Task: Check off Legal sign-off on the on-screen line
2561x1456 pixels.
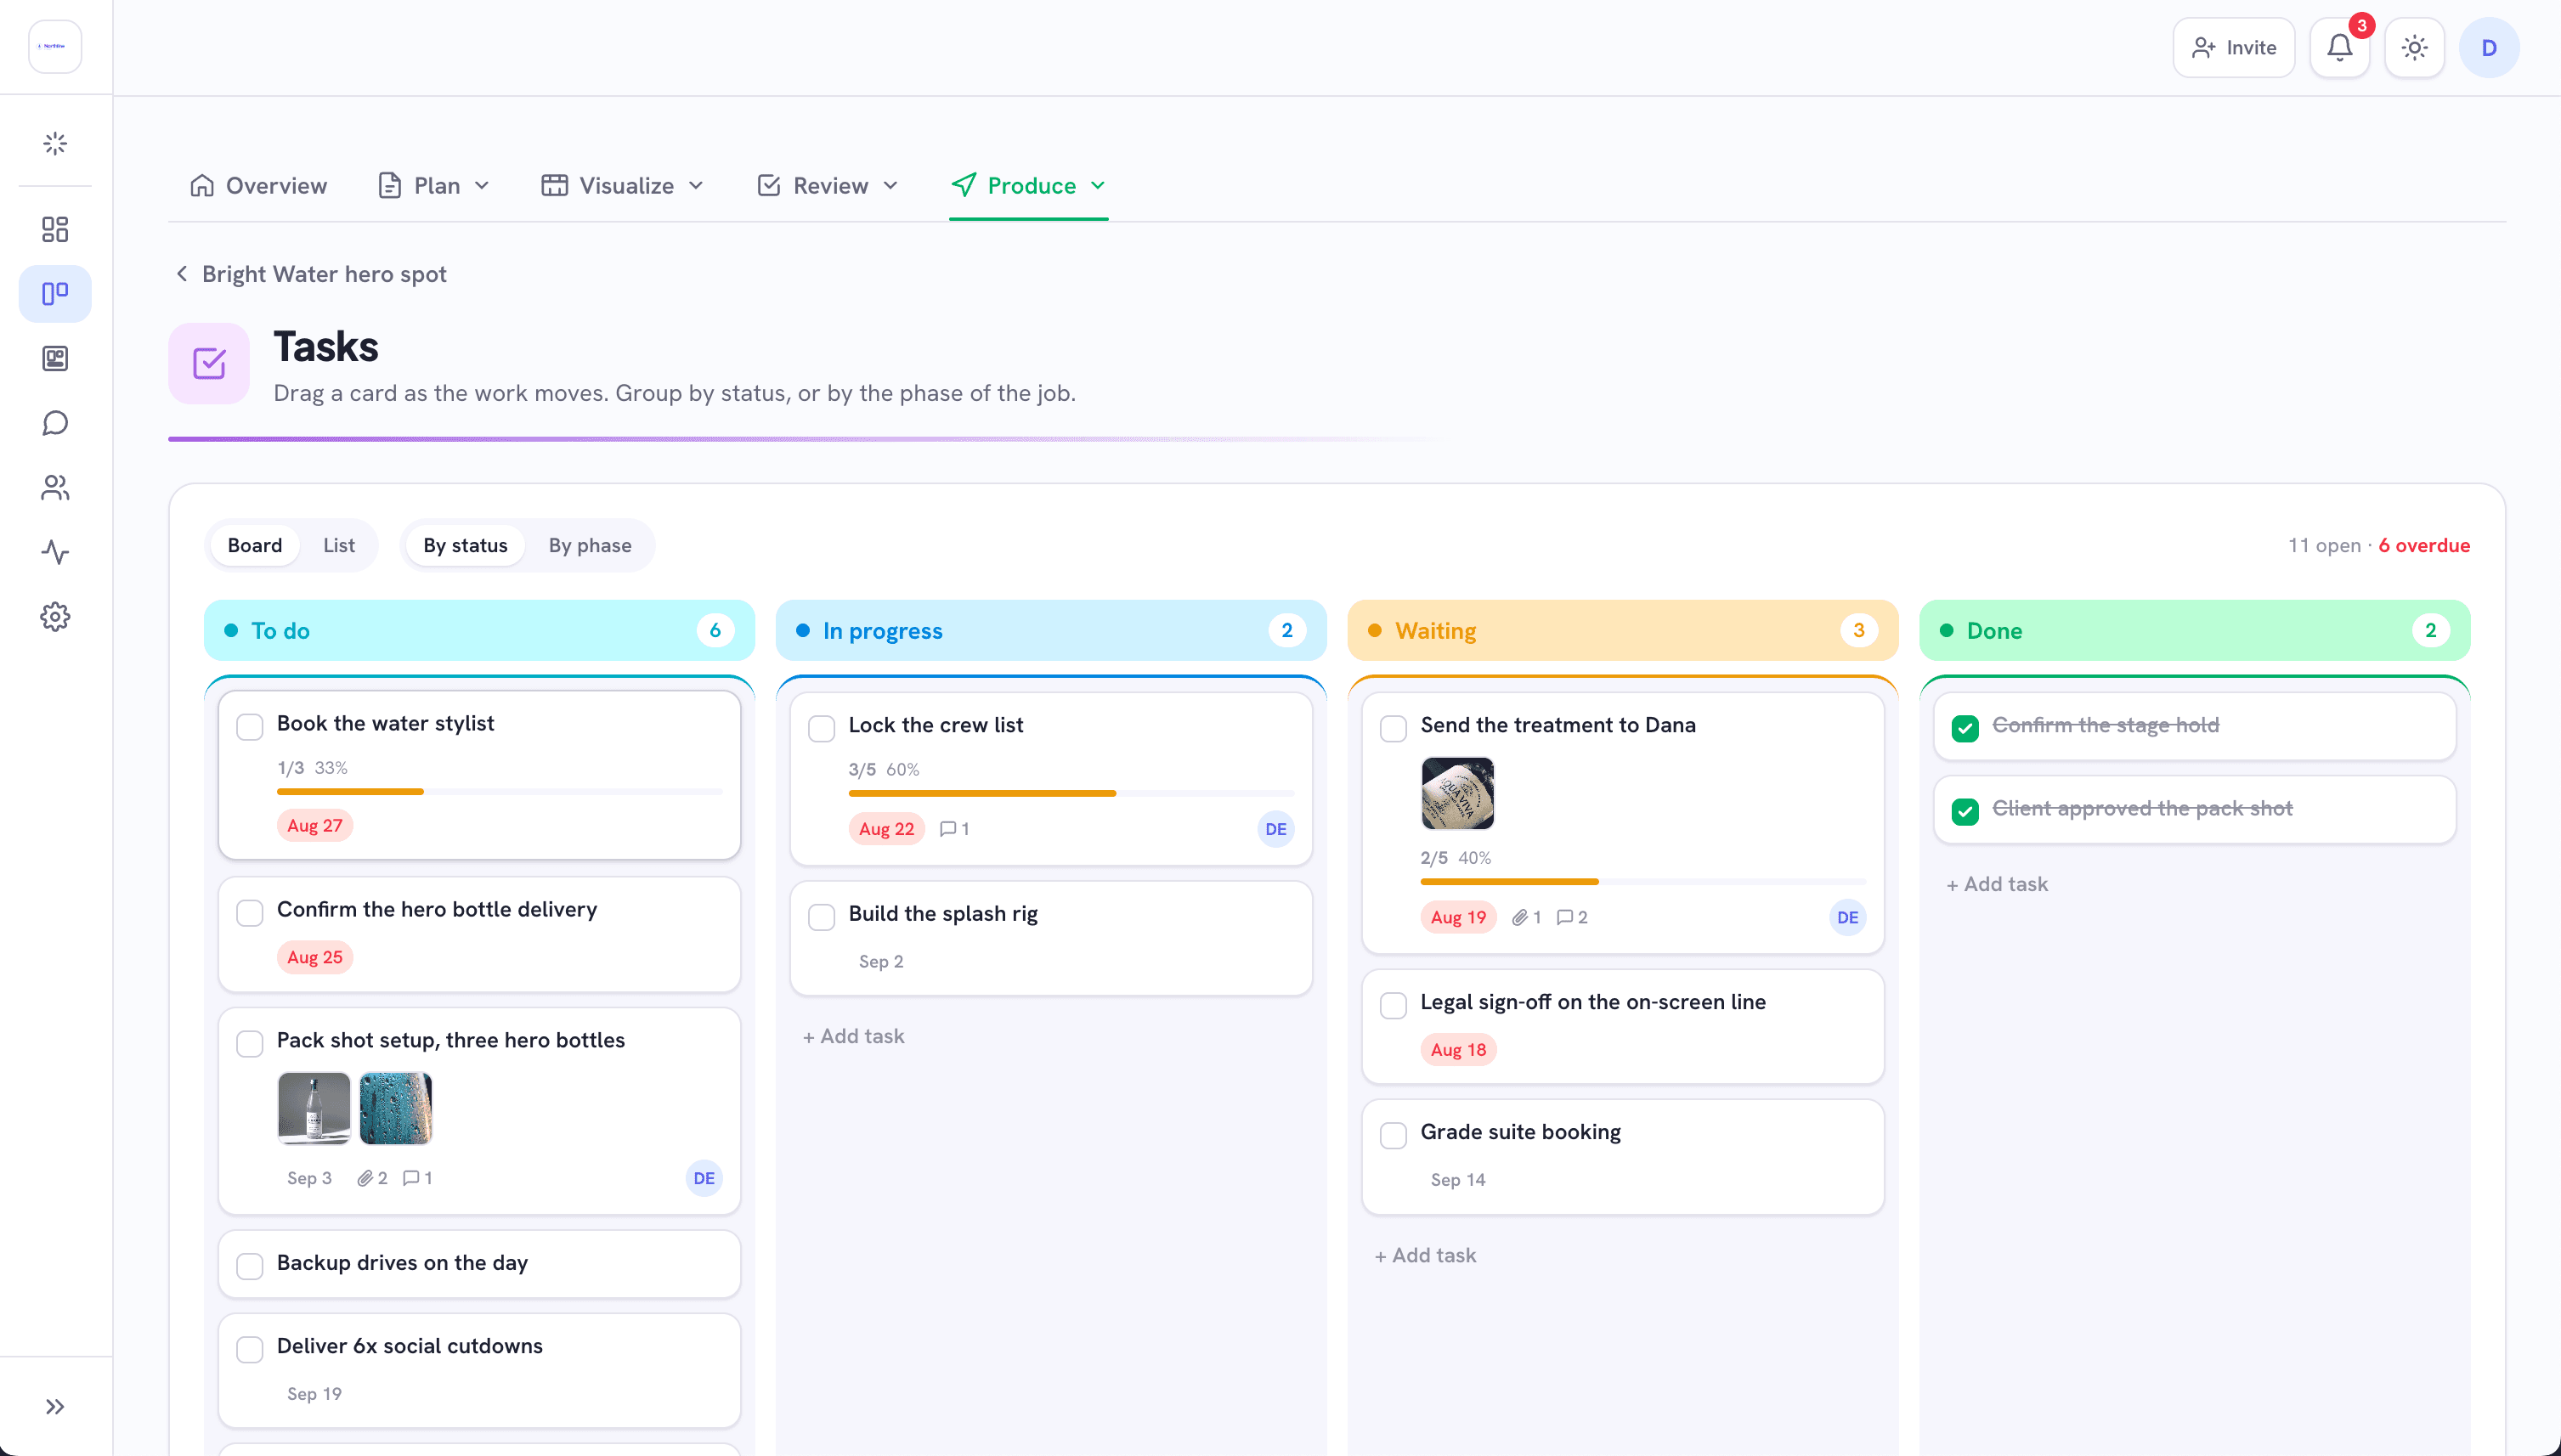Action: pyautogui.click(x=1394, y=1005)
